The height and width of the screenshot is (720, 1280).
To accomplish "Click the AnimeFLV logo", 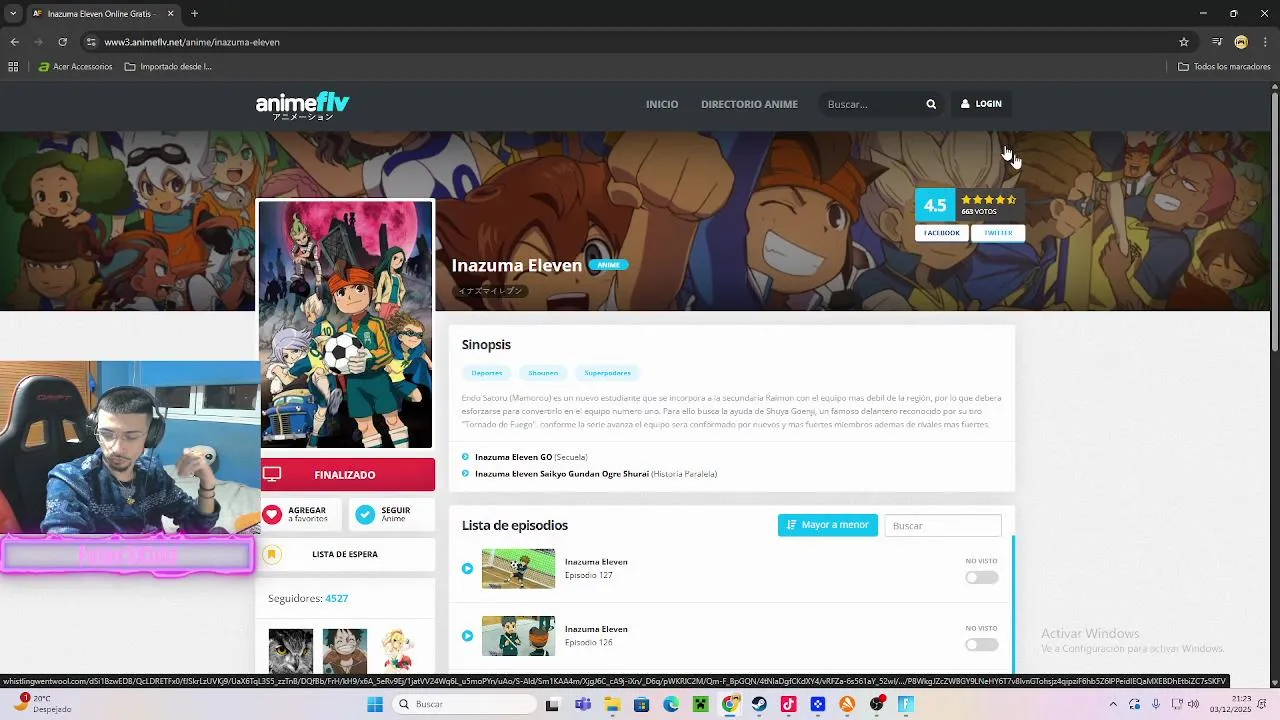I will pyautogui.click(x=302, y=105).
